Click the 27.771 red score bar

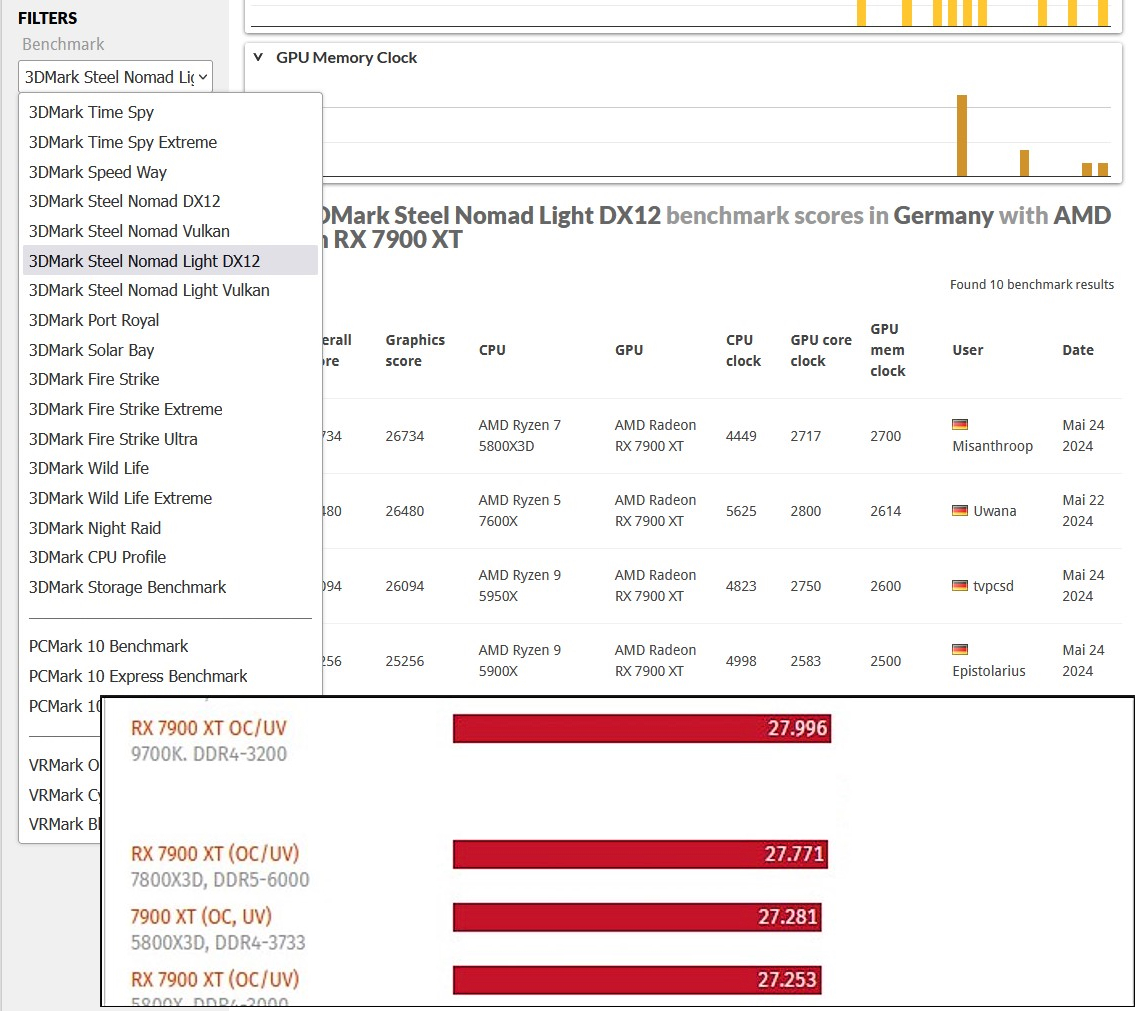640,854
